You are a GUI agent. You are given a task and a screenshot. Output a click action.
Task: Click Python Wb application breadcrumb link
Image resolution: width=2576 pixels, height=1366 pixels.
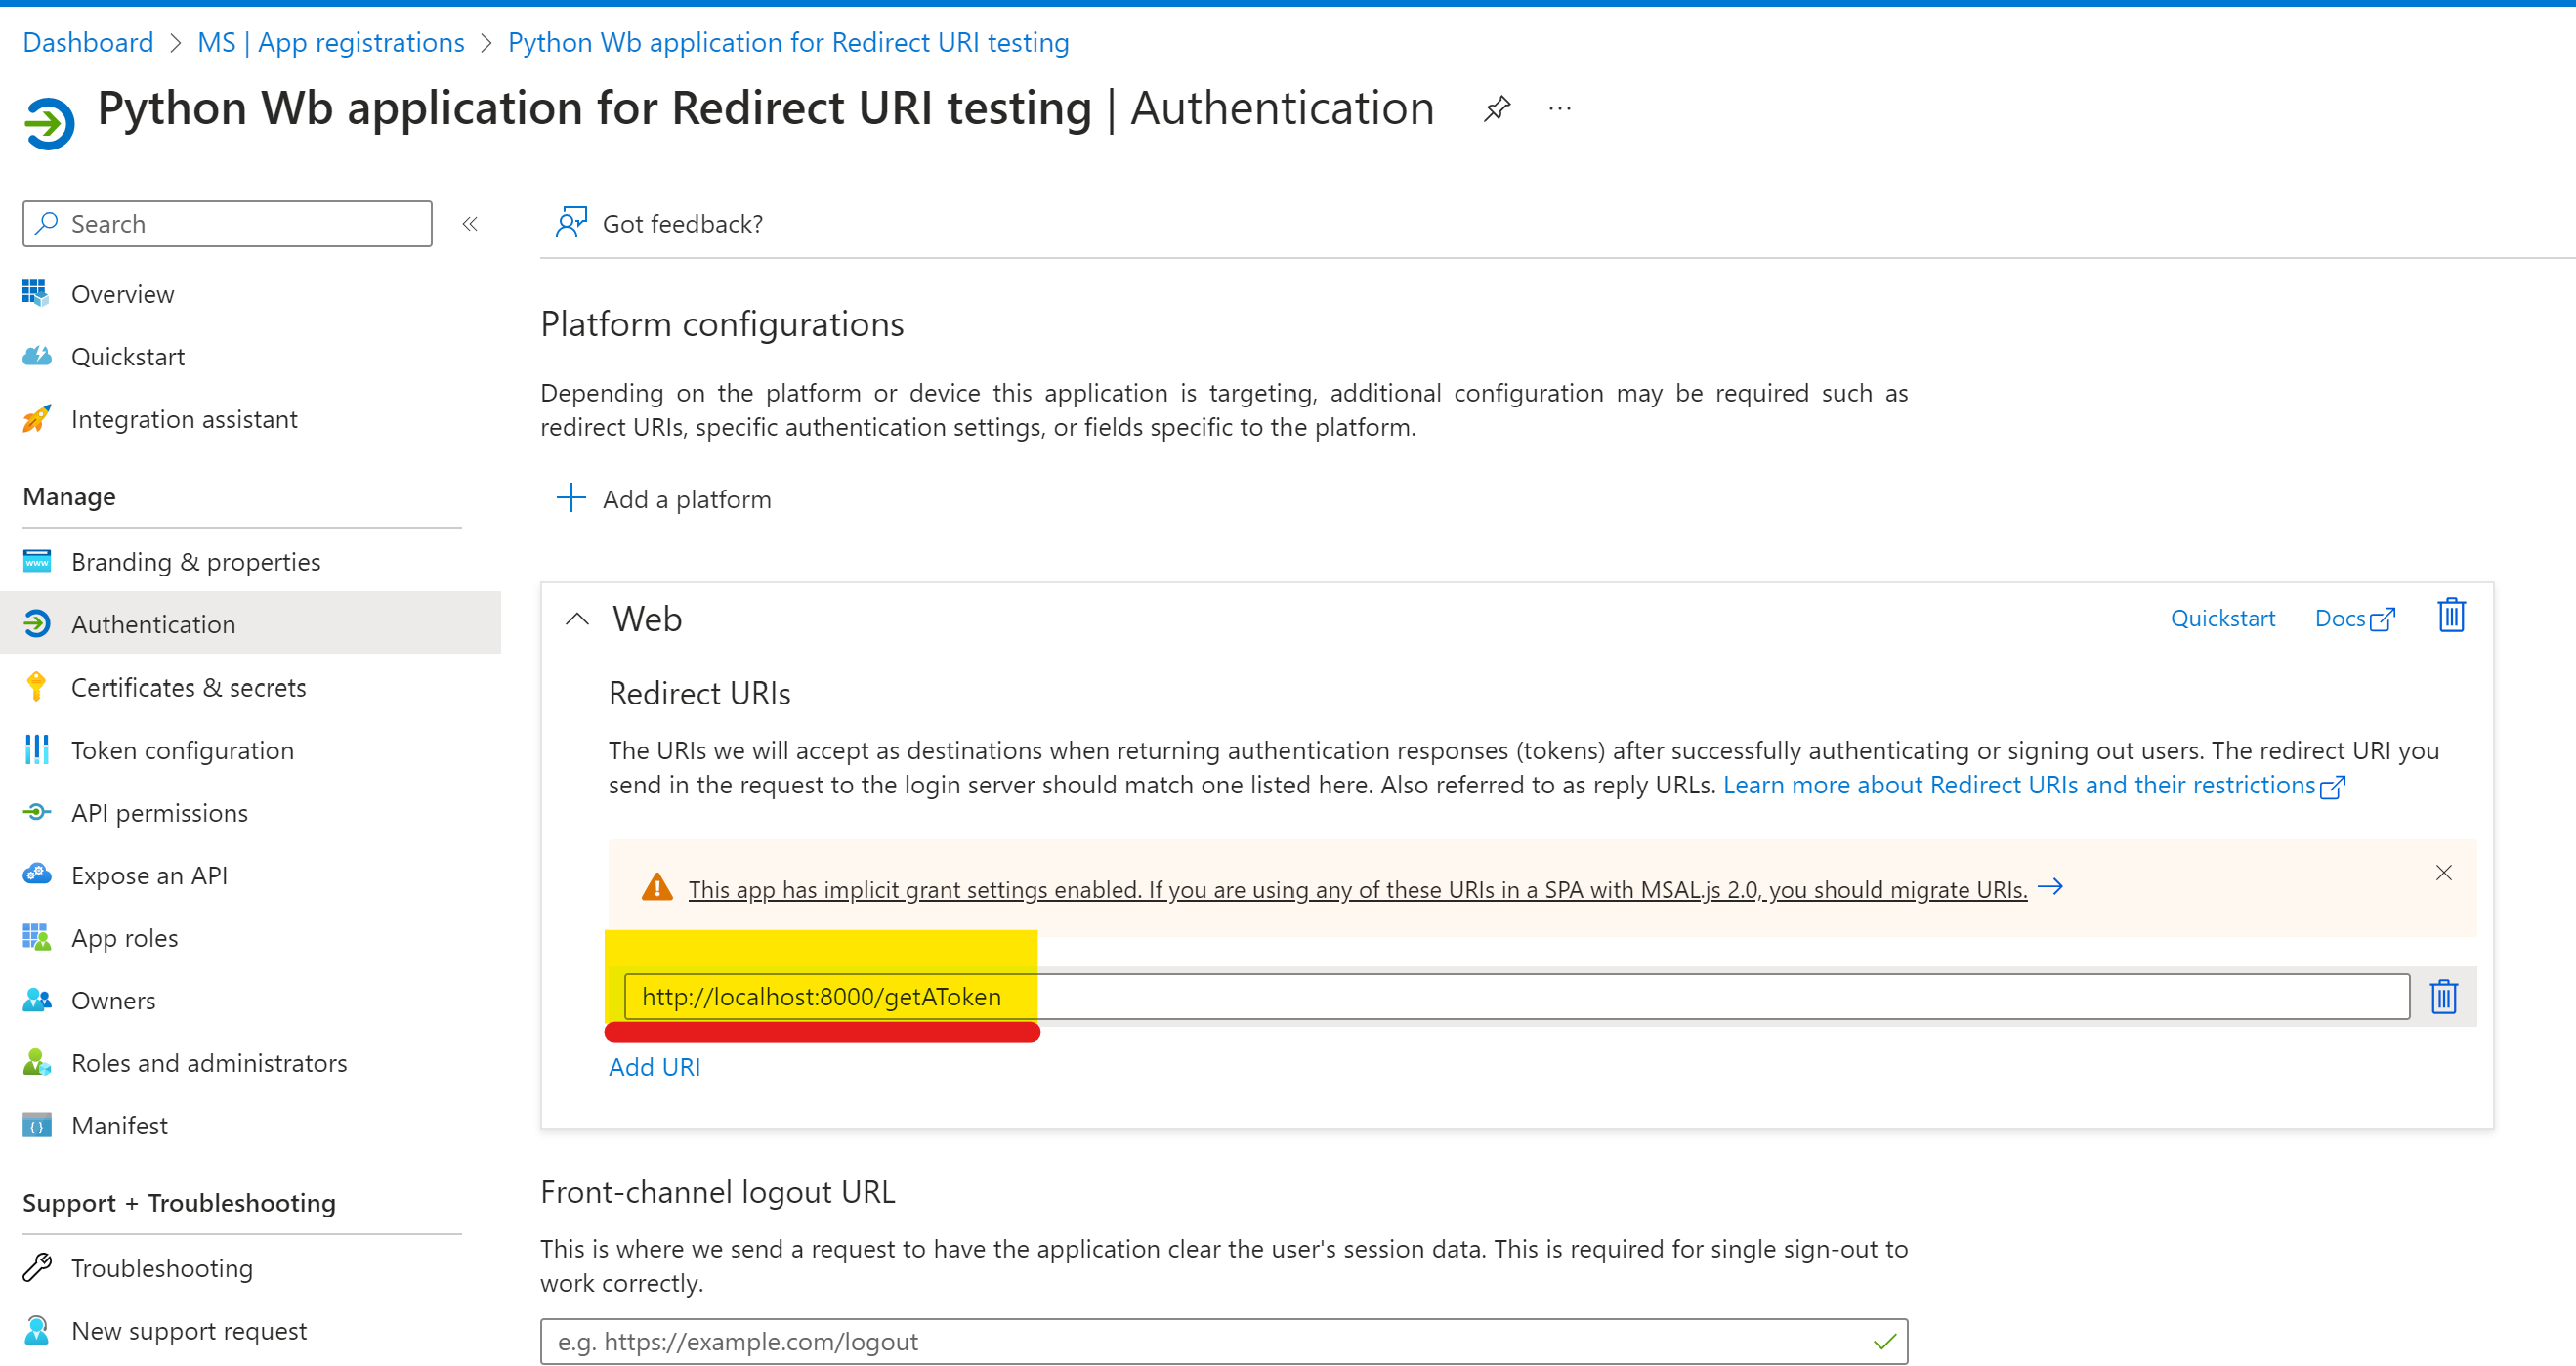[788, 42]
